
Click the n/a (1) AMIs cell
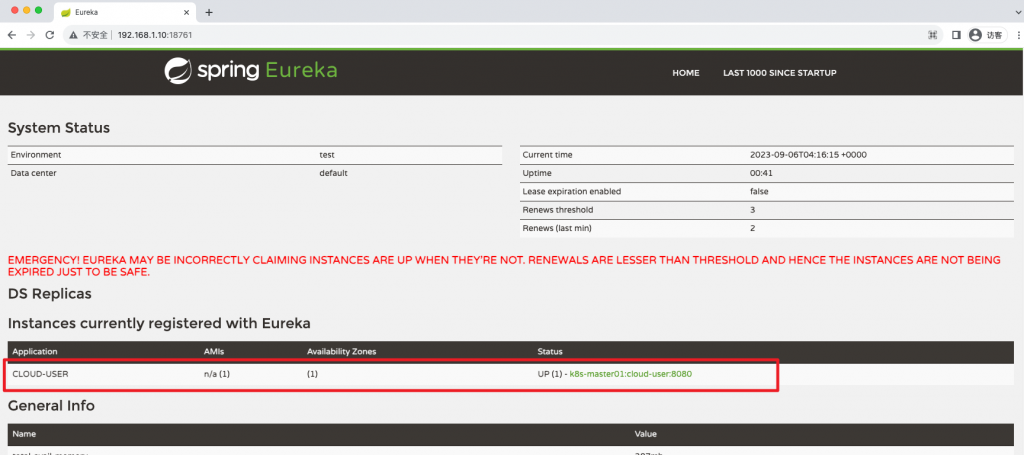pyautogui.click(x=216, y=375)
